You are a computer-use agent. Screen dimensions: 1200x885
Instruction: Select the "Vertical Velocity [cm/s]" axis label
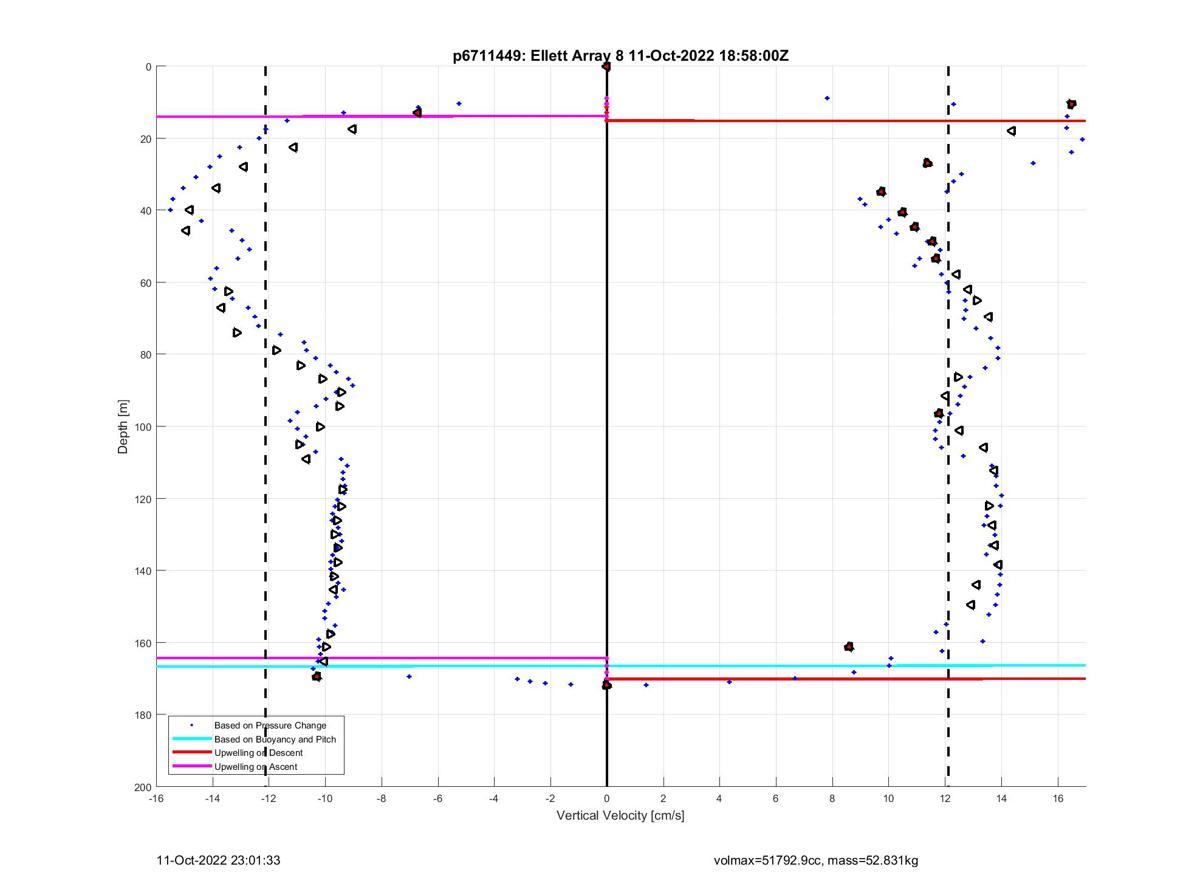pyautogui.click(x=620, y=815)
